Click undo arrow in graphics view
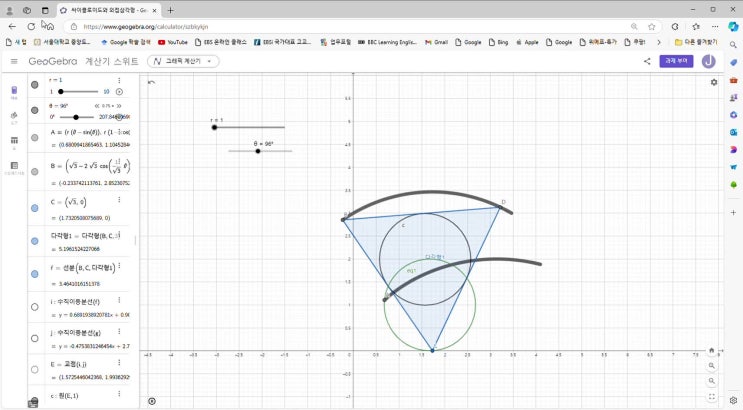 (152, 82)
